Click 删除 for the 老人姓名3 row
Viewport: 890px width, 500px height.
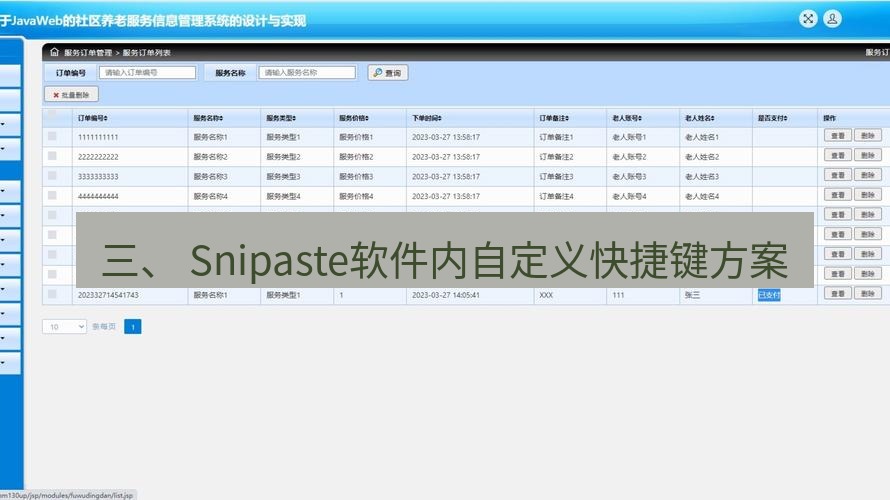tap(868, 175)
